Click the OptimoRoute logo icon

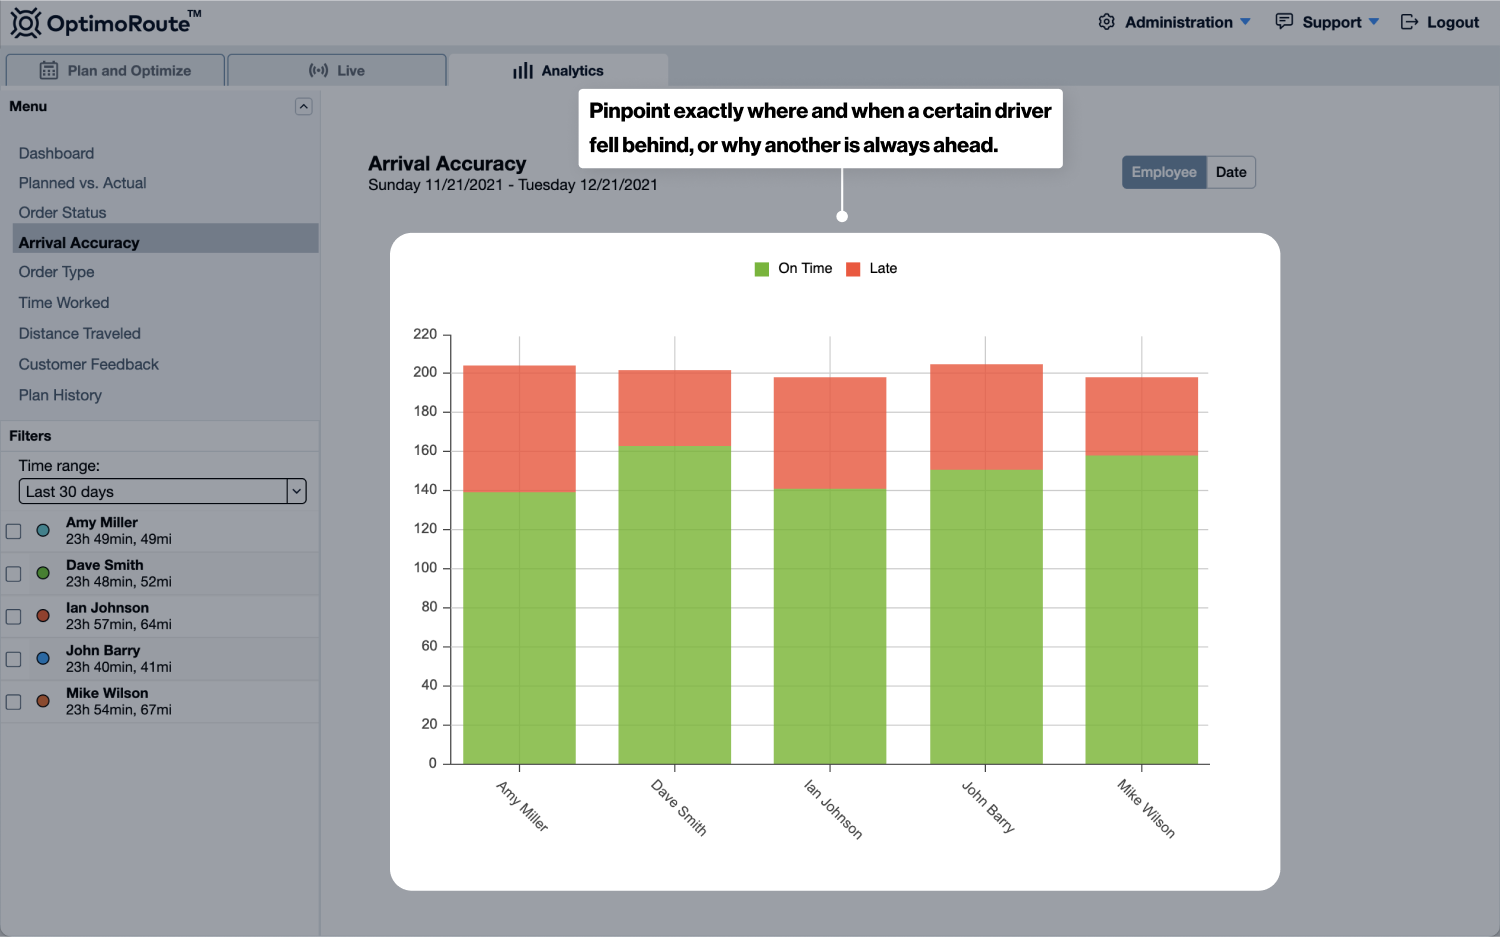(26, 22)
